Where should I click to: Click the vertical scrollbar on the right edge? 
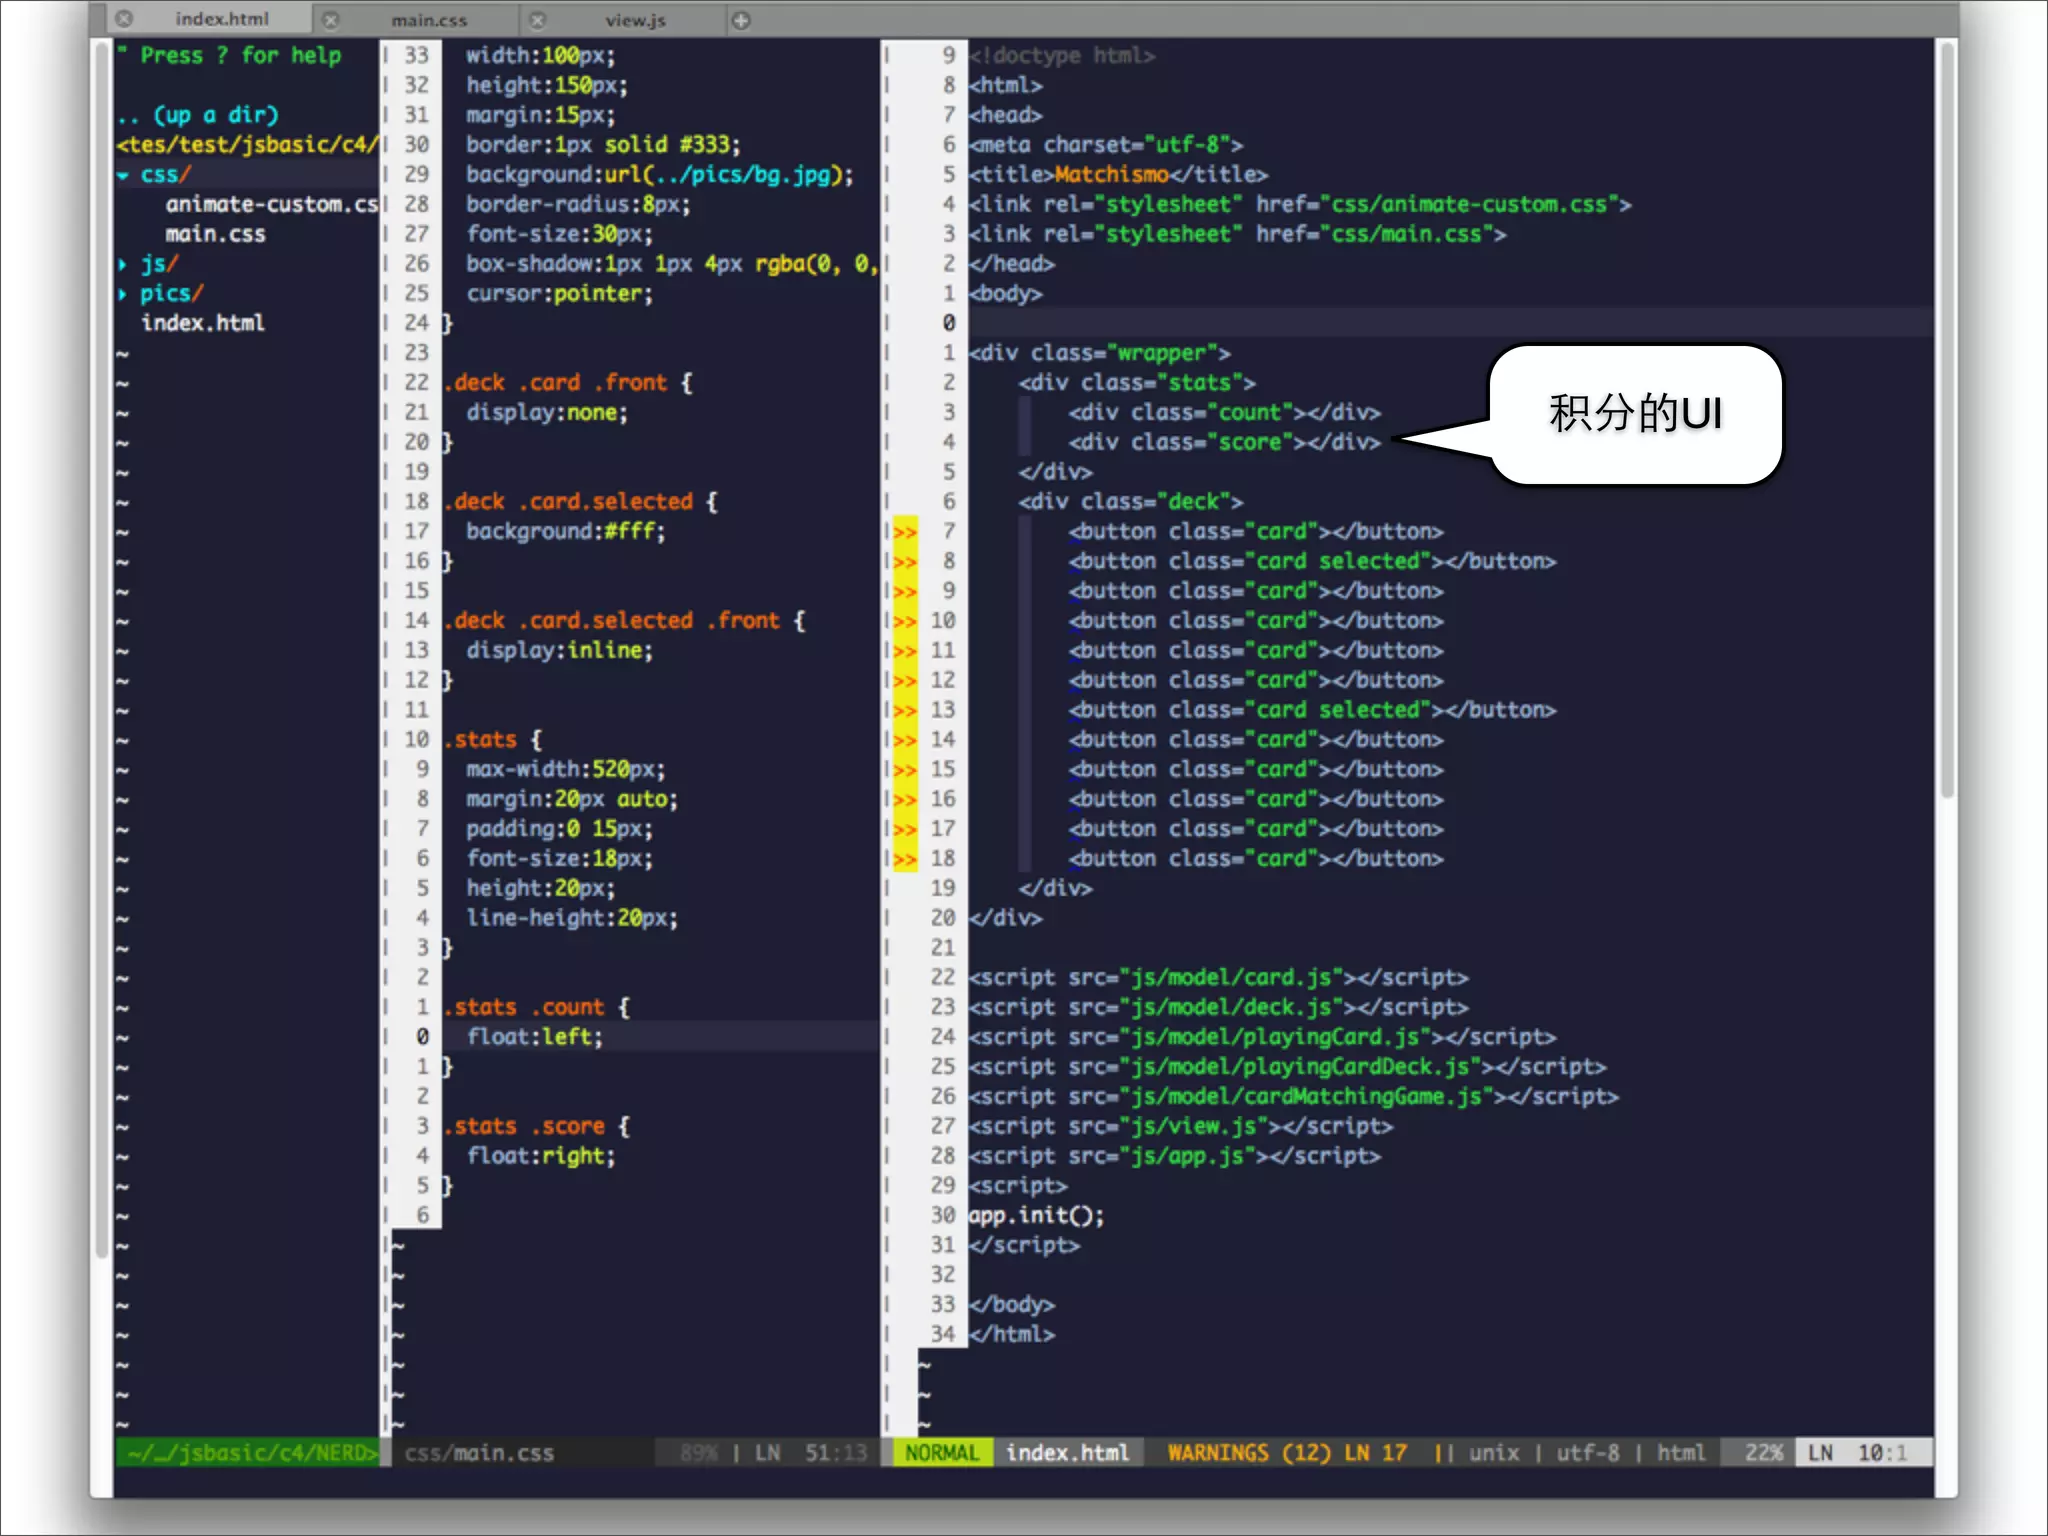point(1946,420)
